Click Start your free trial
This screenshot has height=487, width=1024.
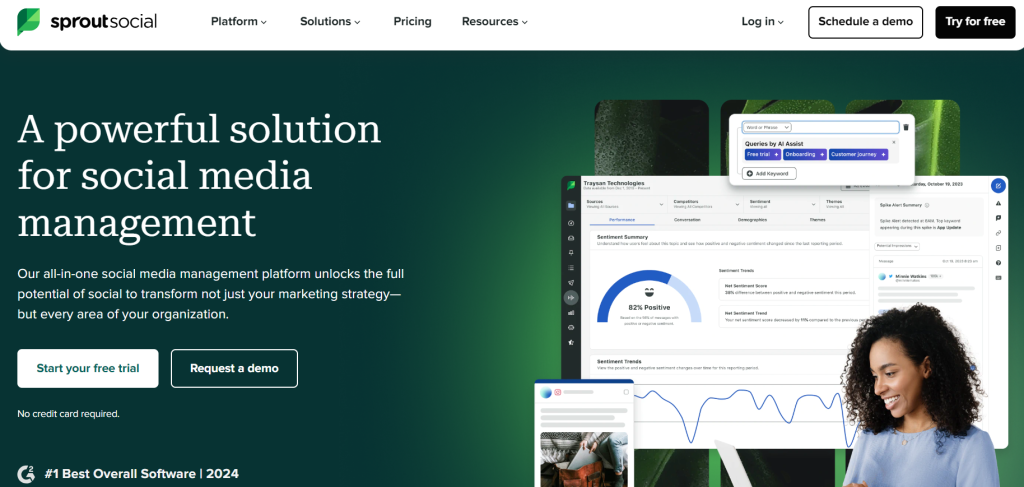click(88, 368)
